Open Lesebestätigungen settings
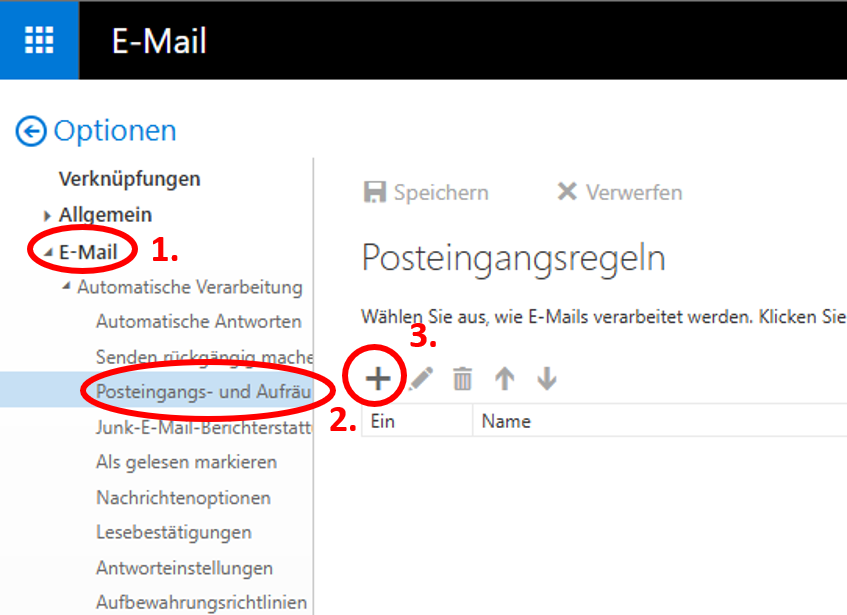847x615 pixels. (x=174, y=532)
